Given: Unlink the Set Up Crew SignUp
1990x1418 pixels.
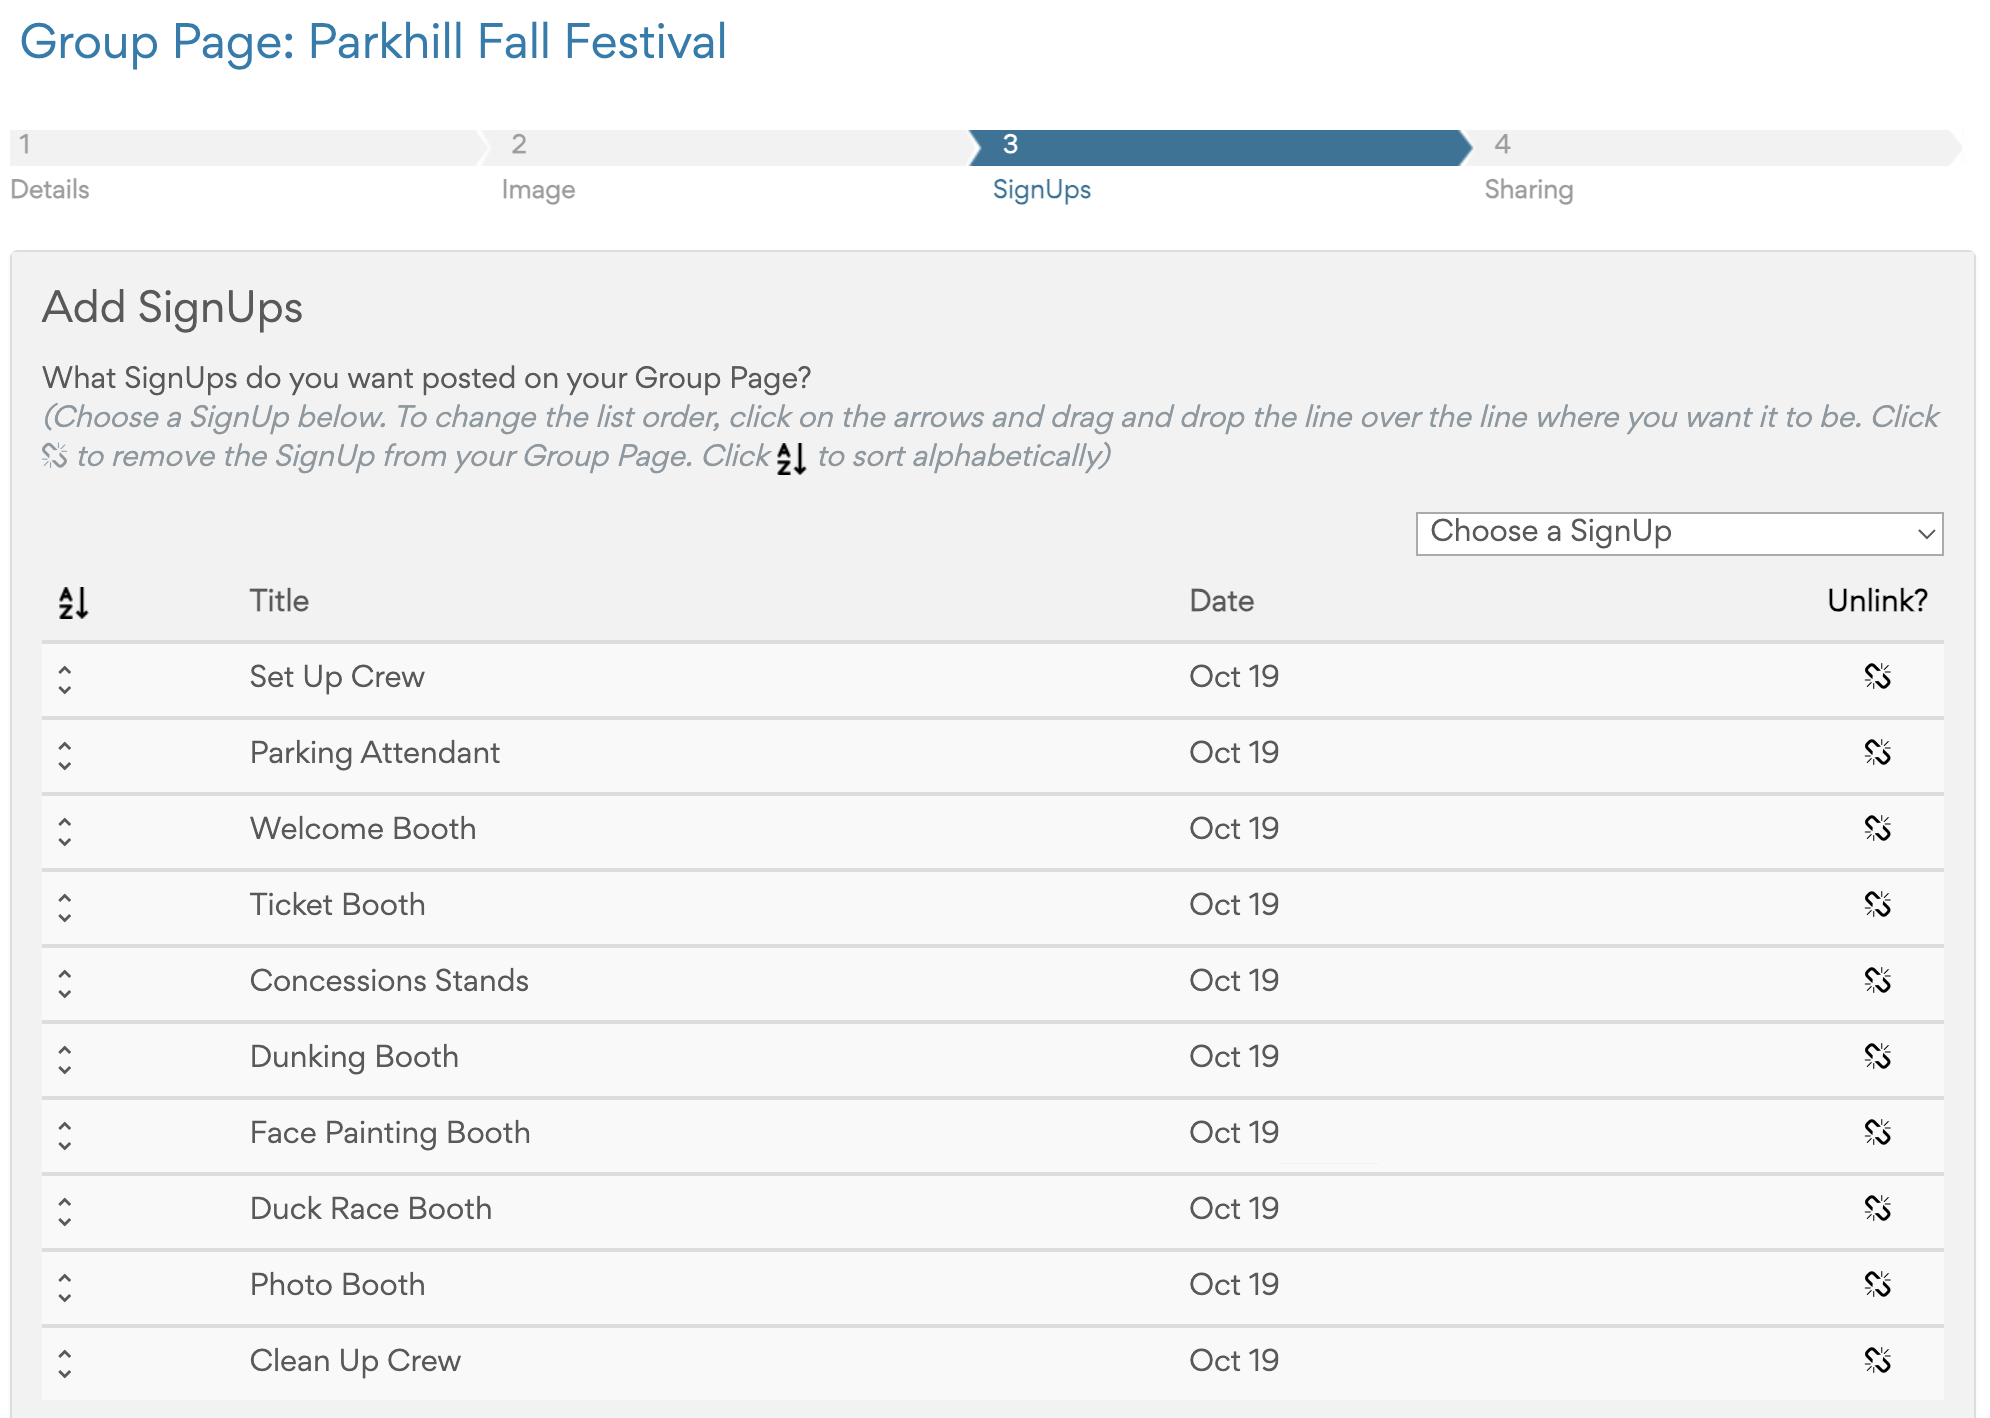Looking at the screenshot, I should tap(1877, 677).
